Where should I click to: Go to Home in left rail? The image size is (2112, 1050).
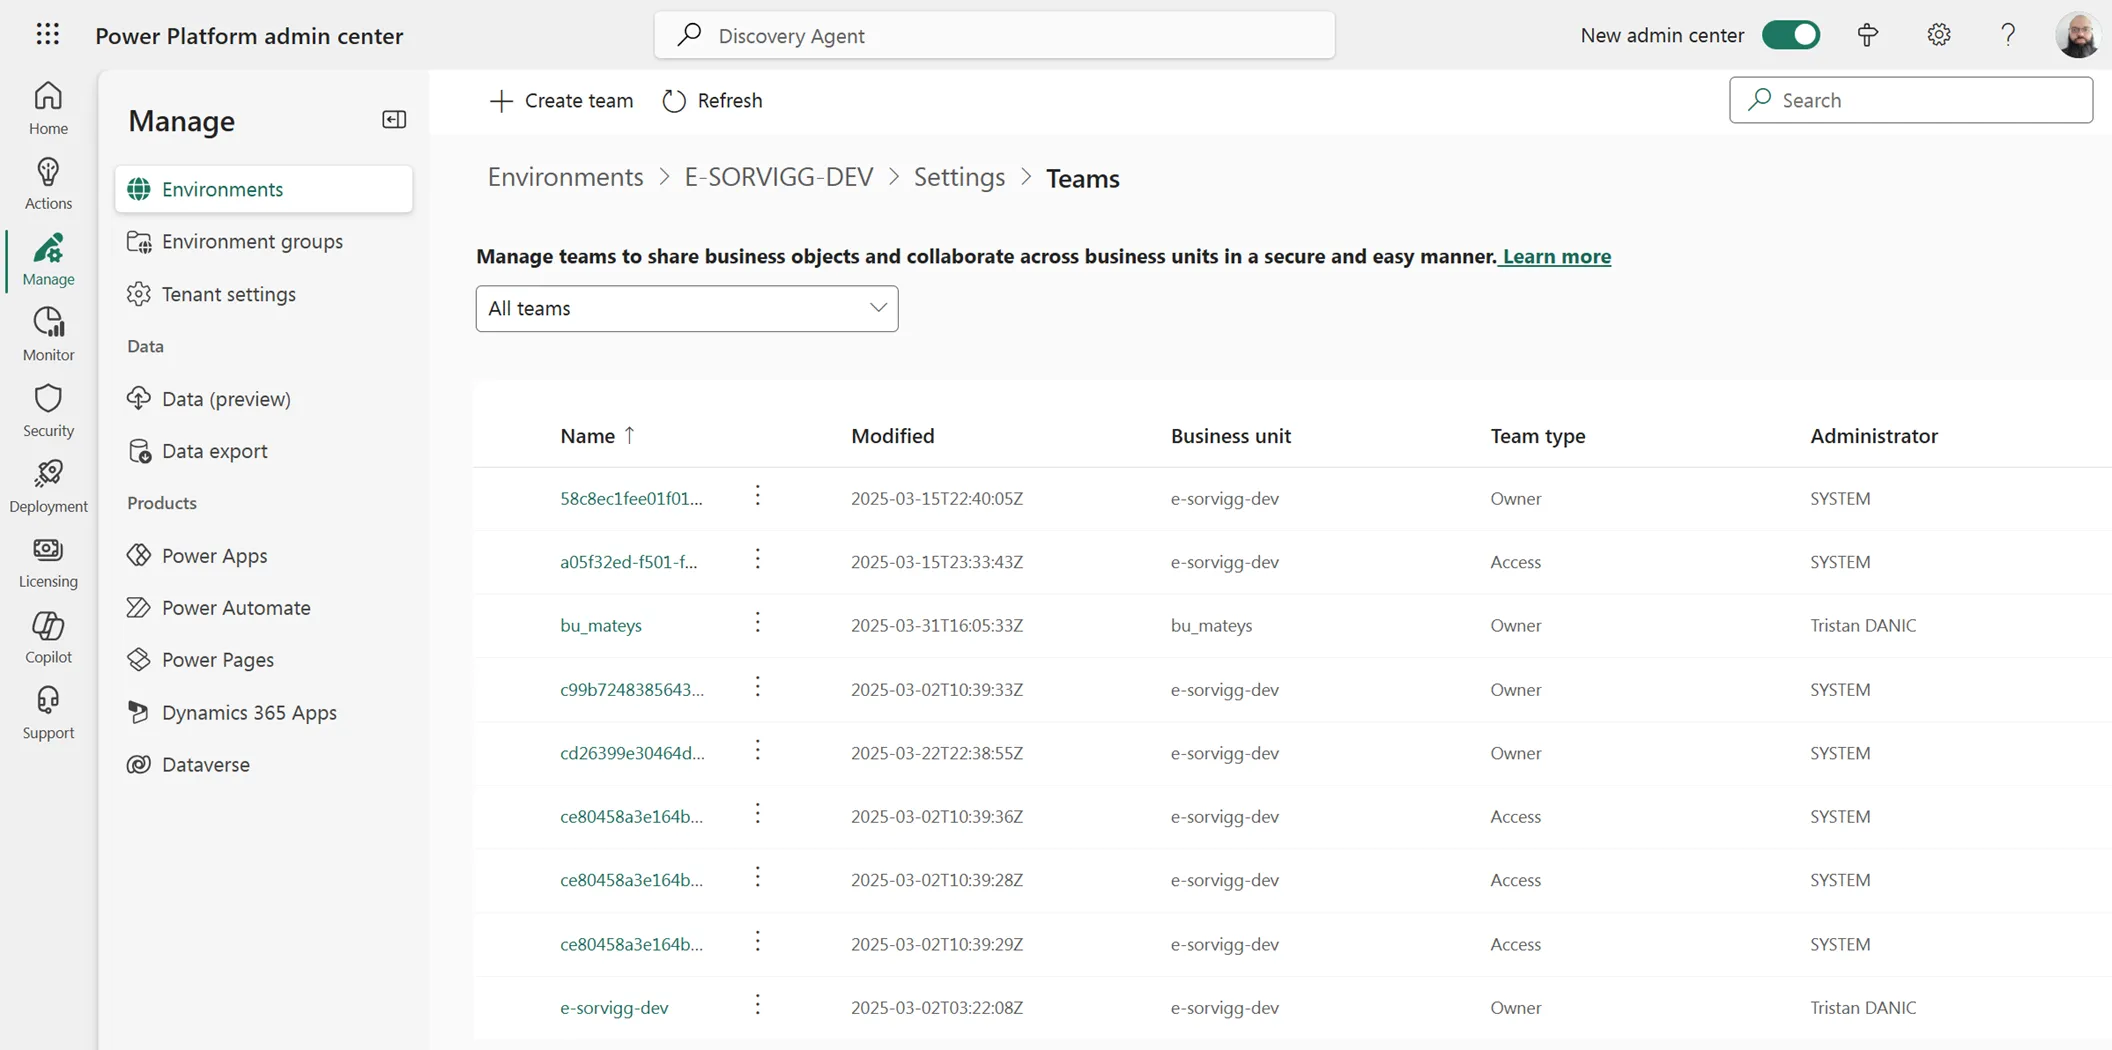48,108
